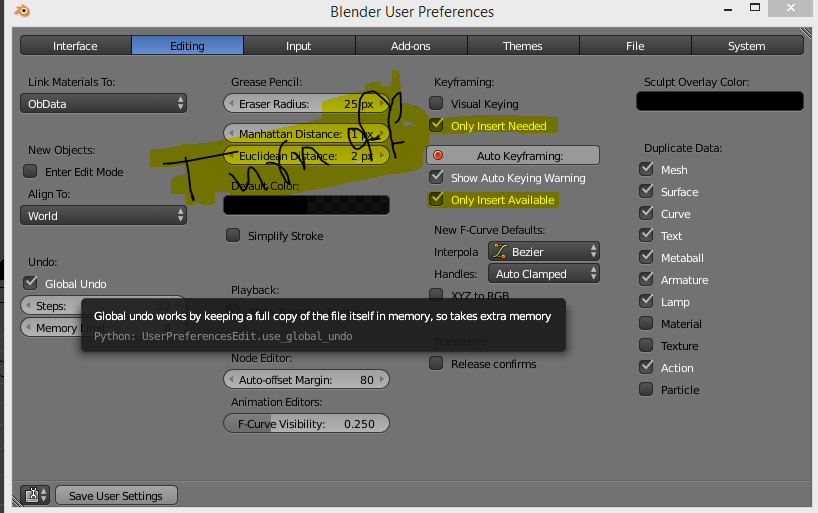Viewport: 818px width, 513px height.
Task: Click the undo Steps value field
Action: (x=103, y=305)
